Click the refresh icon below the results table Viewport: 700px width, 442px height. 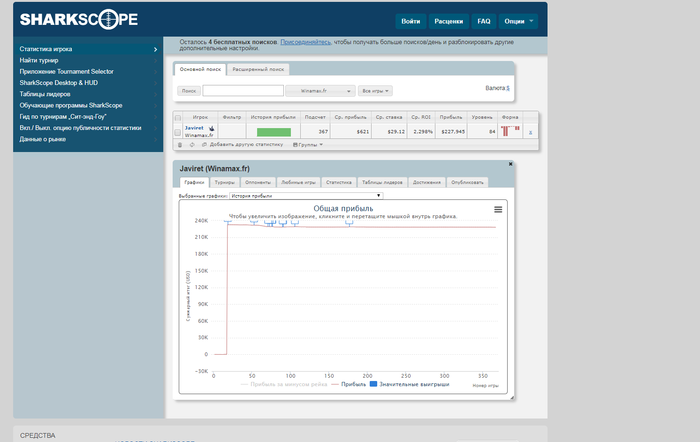[x=192, y=145]
